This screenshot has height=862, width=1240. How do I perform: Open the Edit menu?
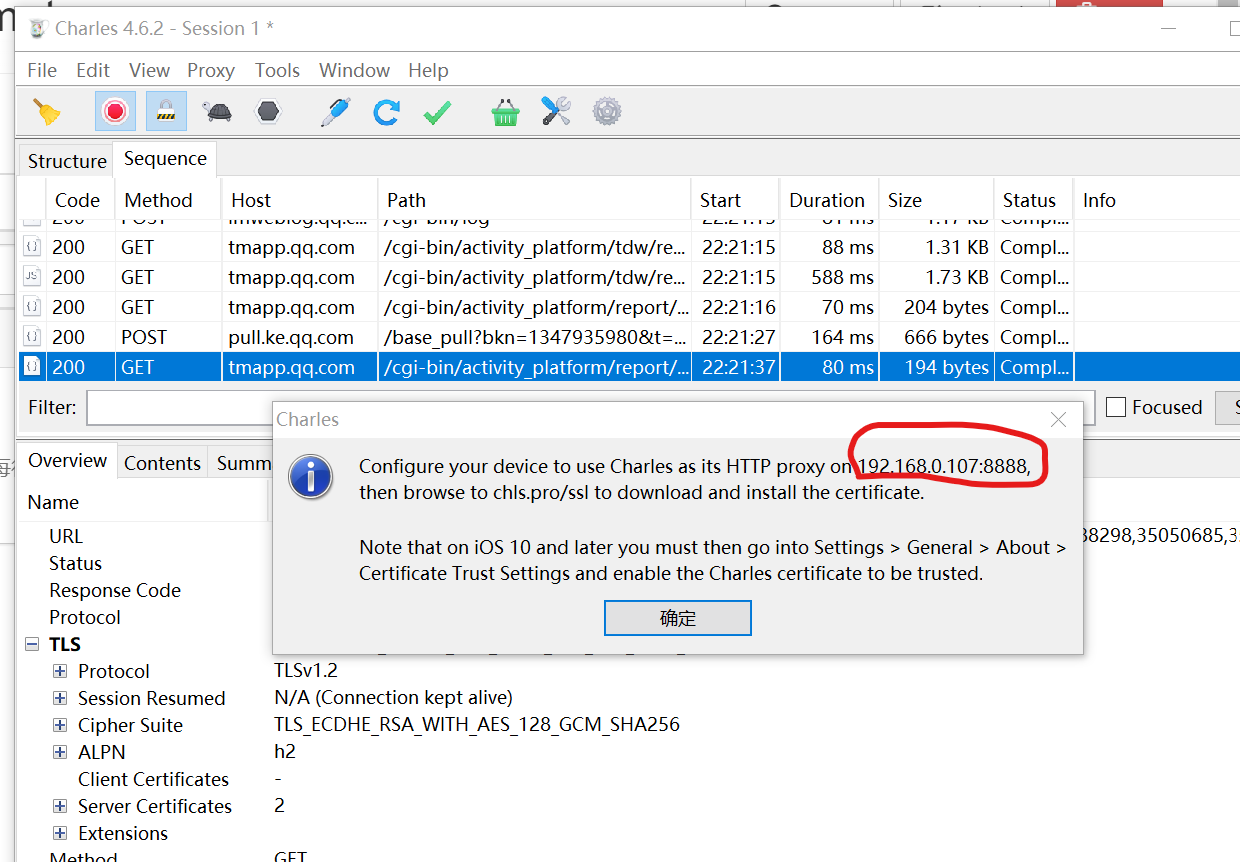tap(93, 70)
